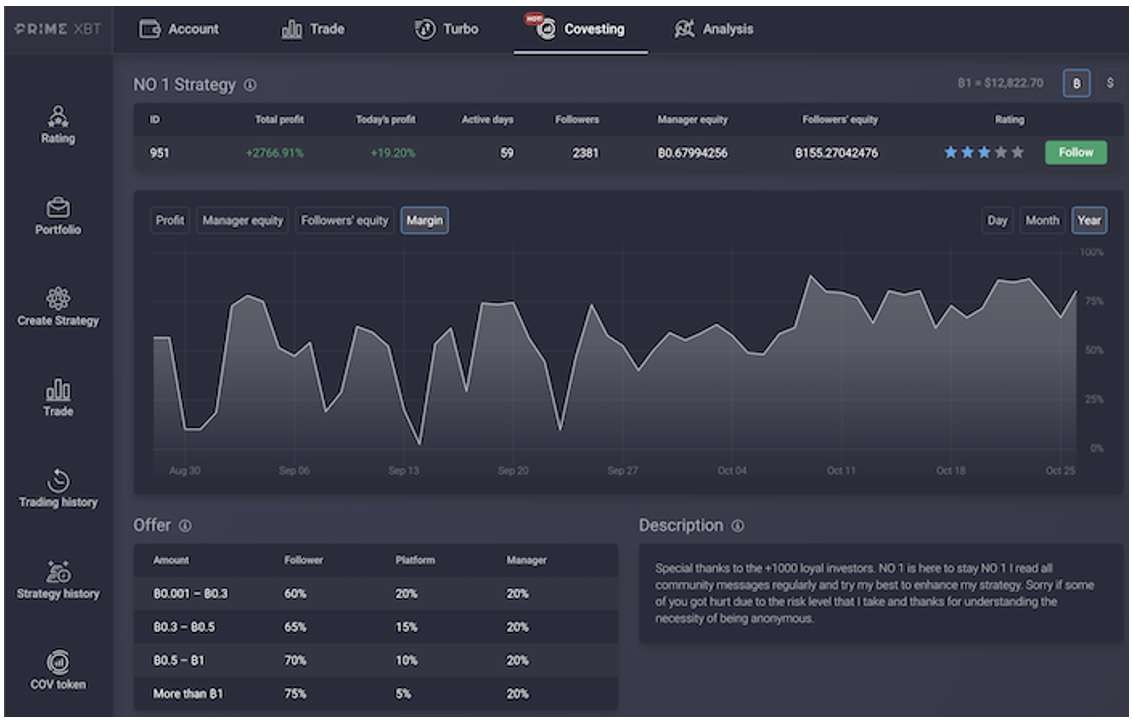Open Rating icon in sidebar

[58, 116]
